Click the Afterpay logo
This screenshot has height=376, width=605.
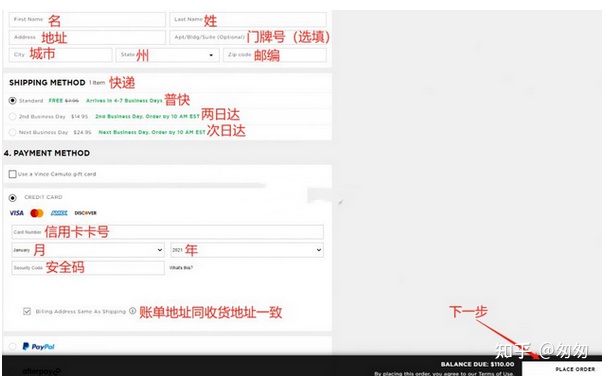click(x=41, y=371)
